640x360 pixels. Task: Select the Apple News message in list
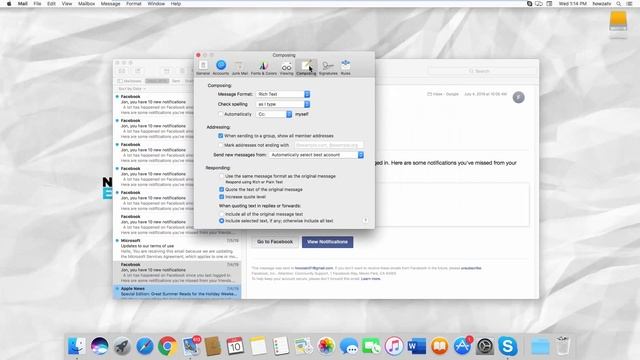[177, 292]
